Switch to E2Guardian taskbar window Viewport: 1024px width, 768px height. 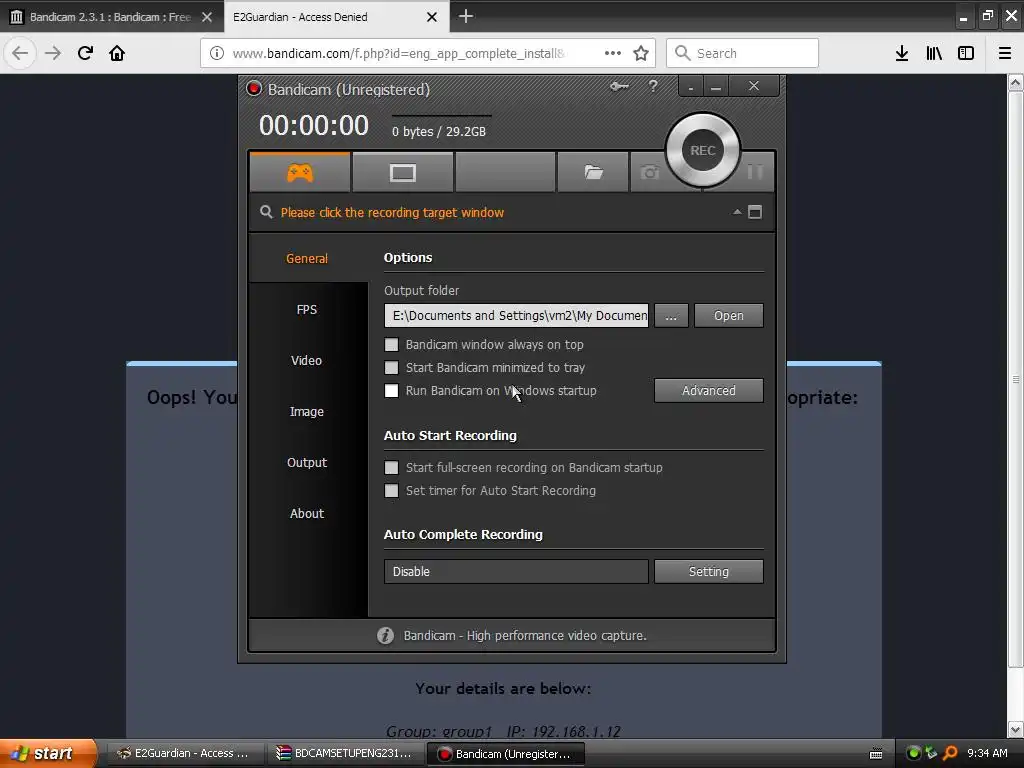point(184,753)
